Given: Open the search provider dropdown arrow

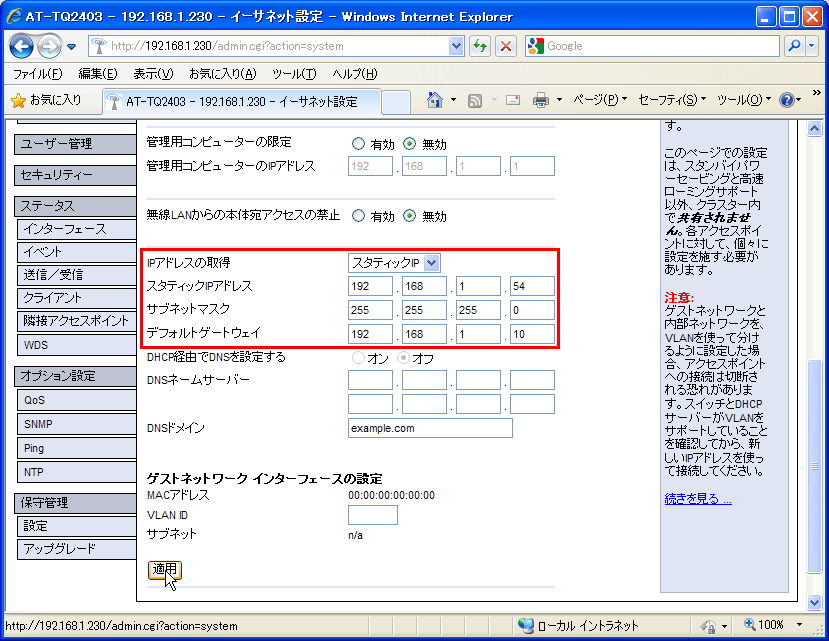Looking at the screenshot, I should (812, 46).
